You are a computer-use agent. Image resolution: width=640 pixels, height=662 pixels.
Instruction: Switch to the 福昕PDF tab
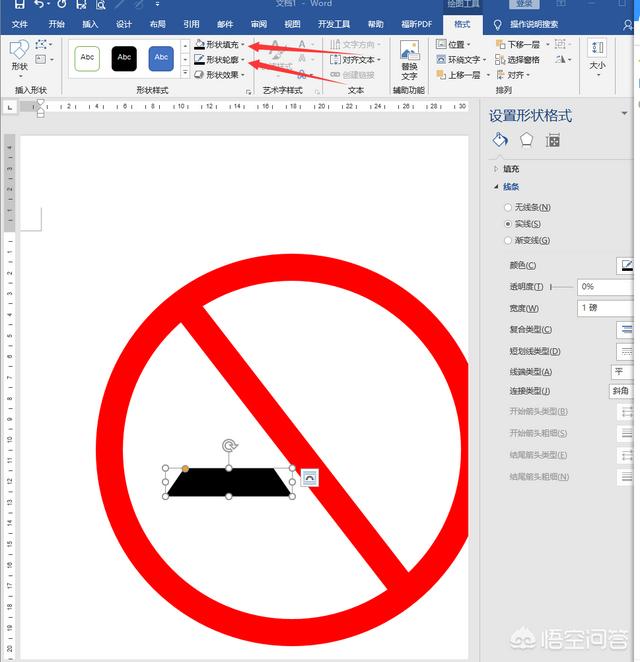(x=416, y=24)
